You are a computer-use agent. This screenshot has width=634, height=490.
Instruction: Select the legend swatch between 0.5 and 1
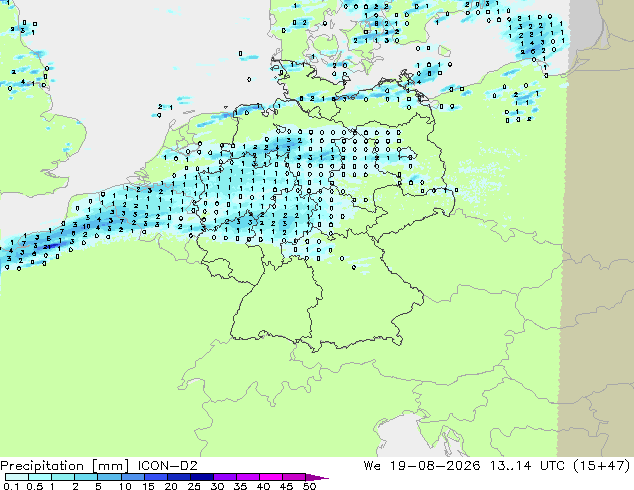(x=40, y=477)
